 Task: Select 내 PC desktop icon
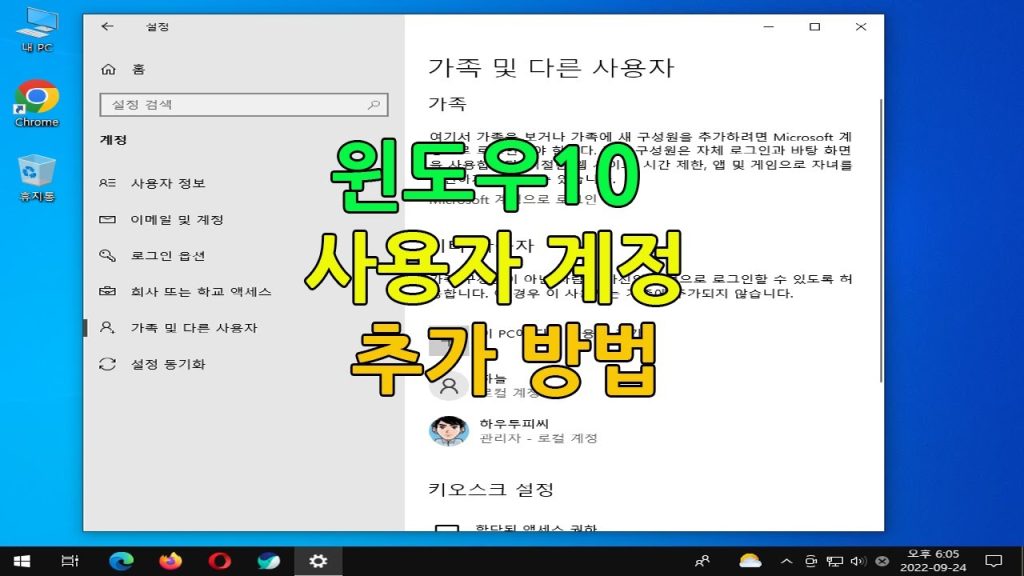[x=37, y=28]
